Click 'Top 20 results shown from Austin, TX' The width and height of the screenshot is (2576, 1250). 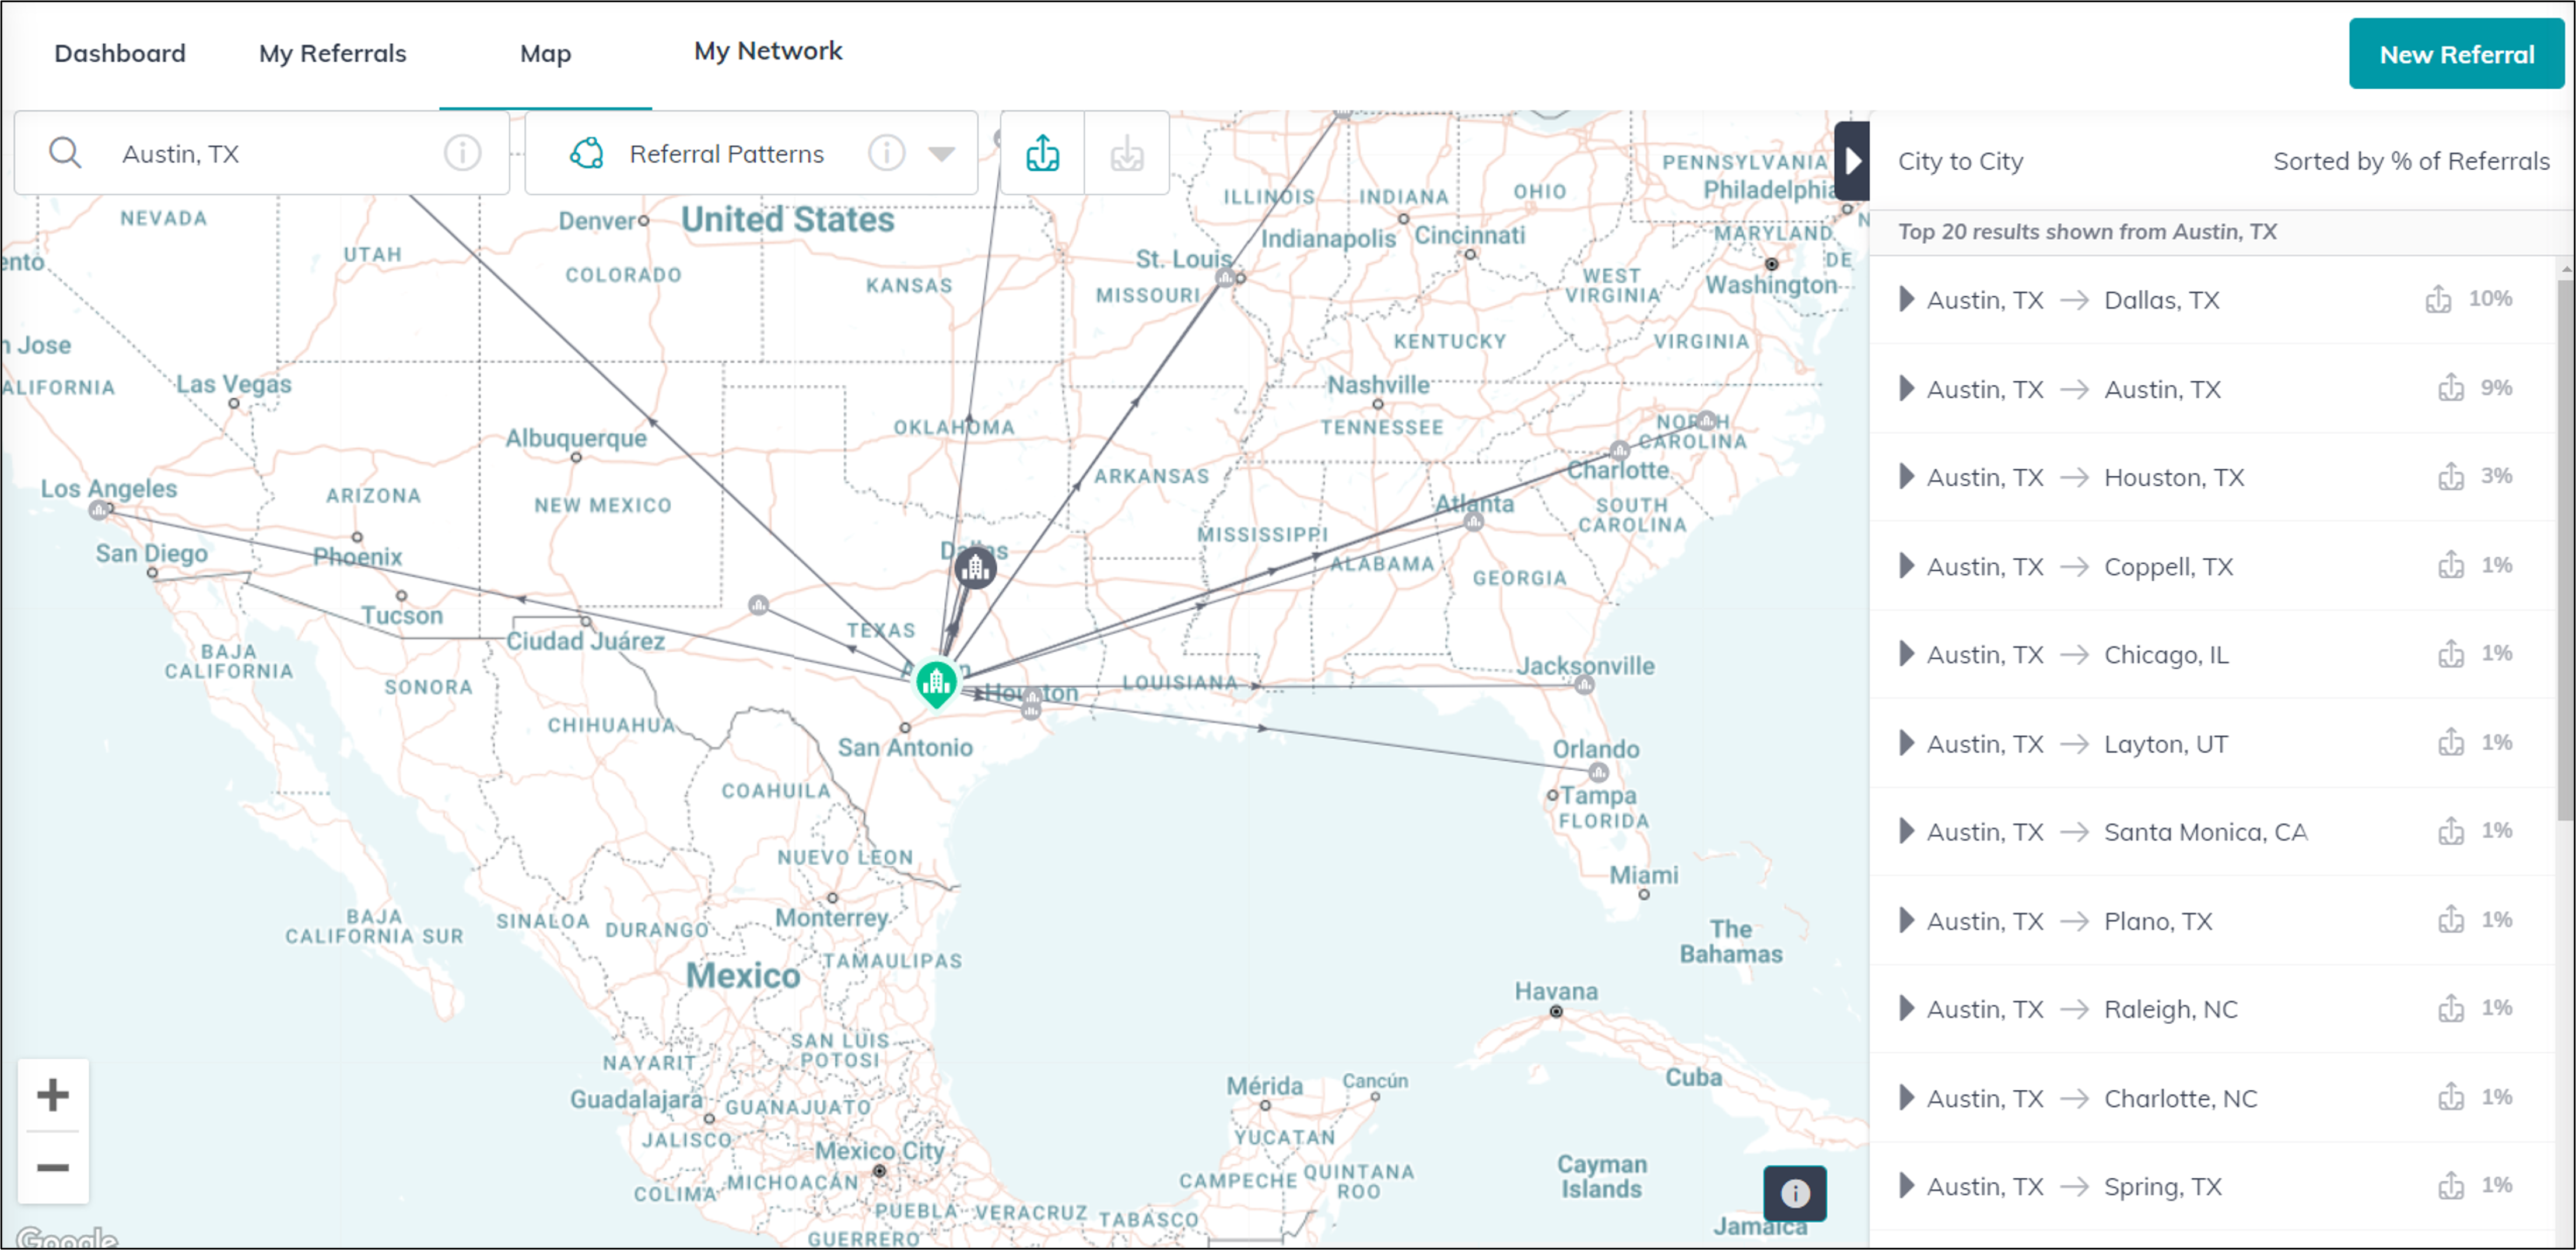click(x=2087, y=232)
